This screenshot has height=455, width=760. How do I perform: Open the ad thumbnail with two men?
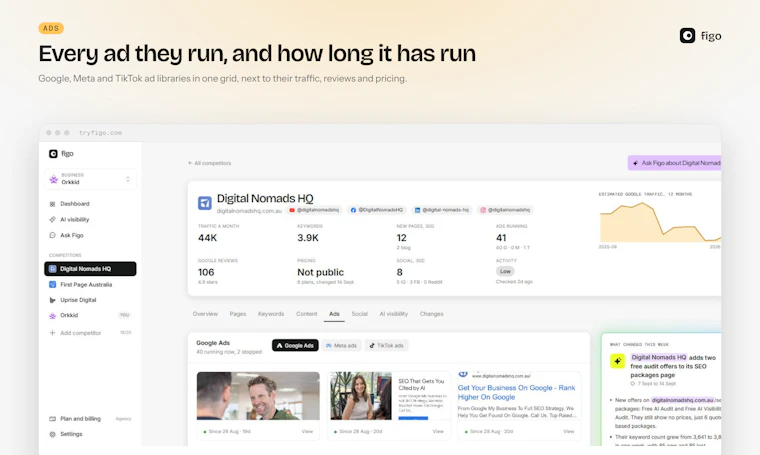point(258,396)
